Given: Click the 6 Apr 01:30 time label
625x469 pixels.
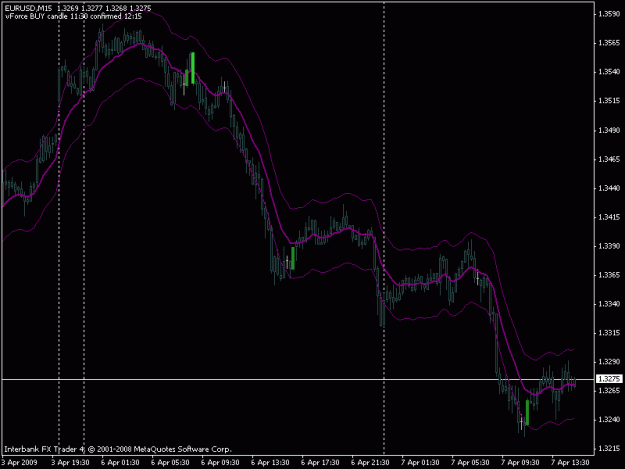Looking at the screenshot, I should (x=120, y=463).
